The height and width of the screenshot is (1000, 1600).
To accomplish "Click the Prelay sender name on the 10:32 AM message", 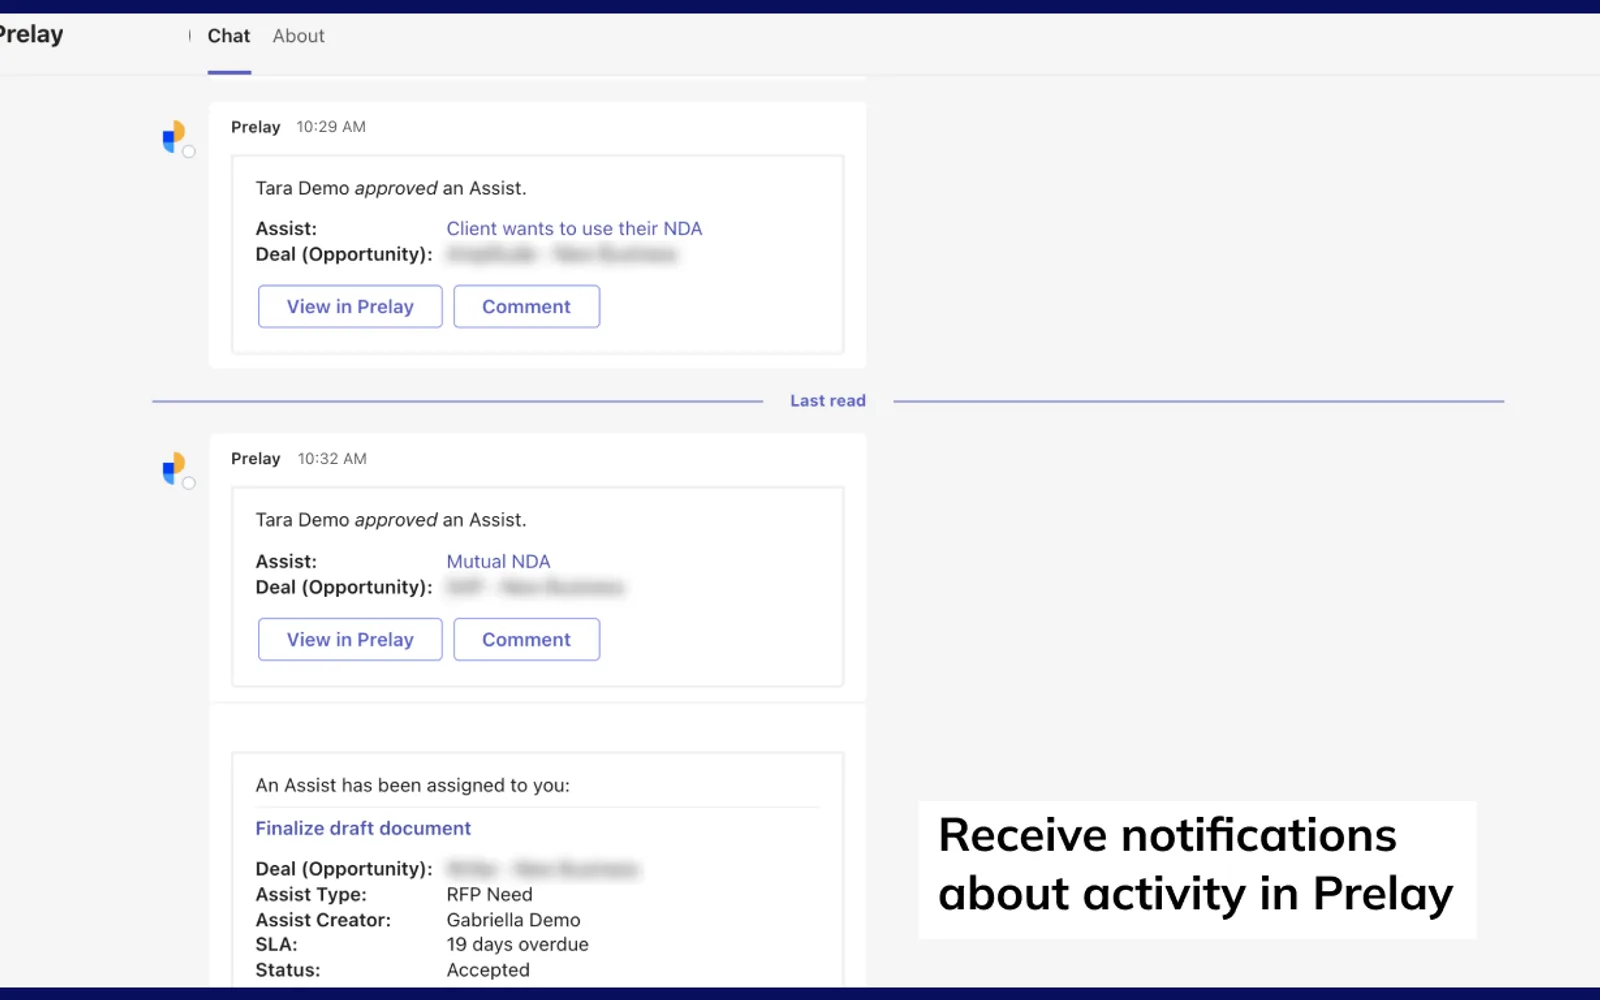I will point(255,459).
